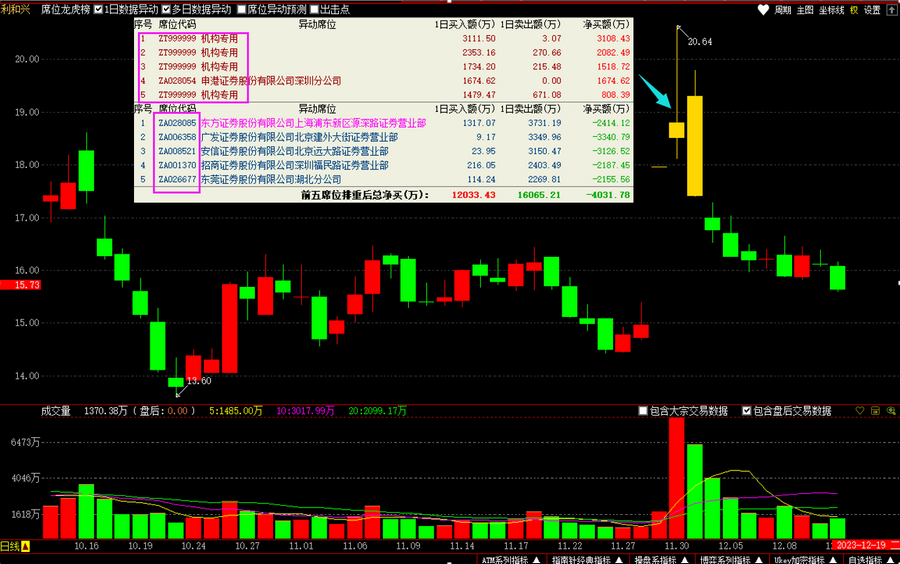The width and height of the screenshot is (900, 564).
Task: Click net buy value -4031.78 in the total row
Action: click(x=608, y=195)
